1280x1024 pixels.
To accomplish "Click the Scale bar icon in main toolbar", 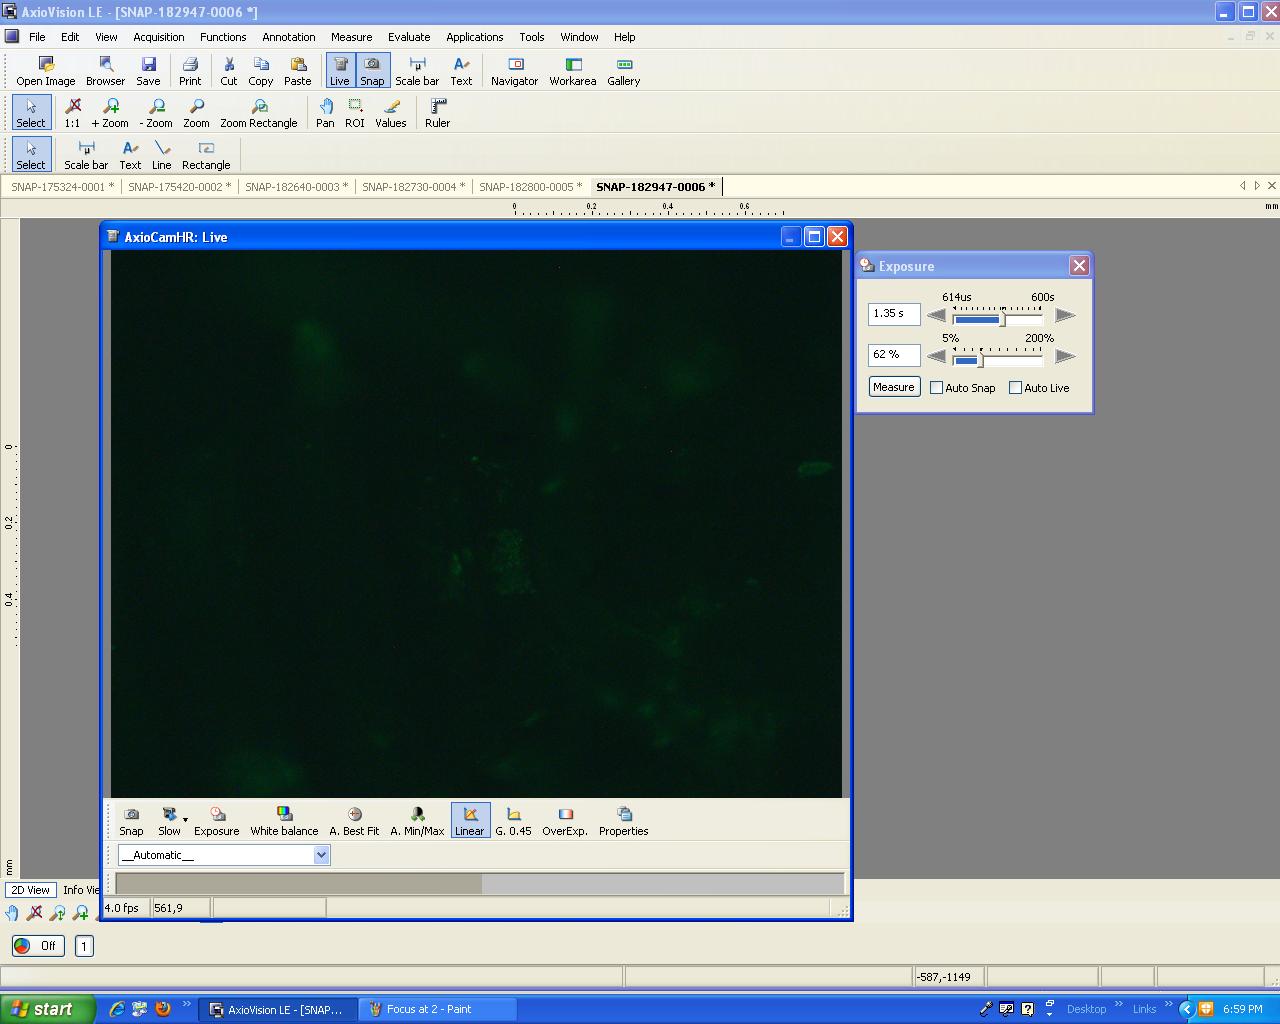I will [416, 70].
